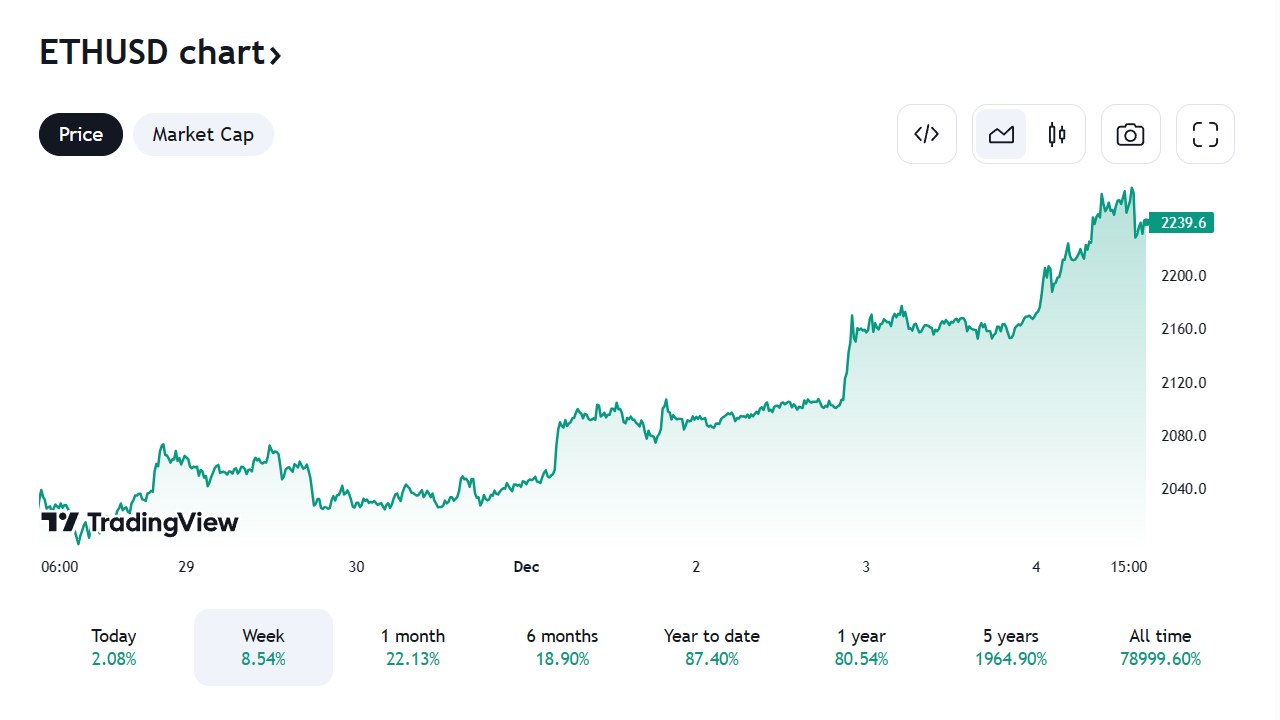
Task: Select the Week time range
Action: coord(263,647)
